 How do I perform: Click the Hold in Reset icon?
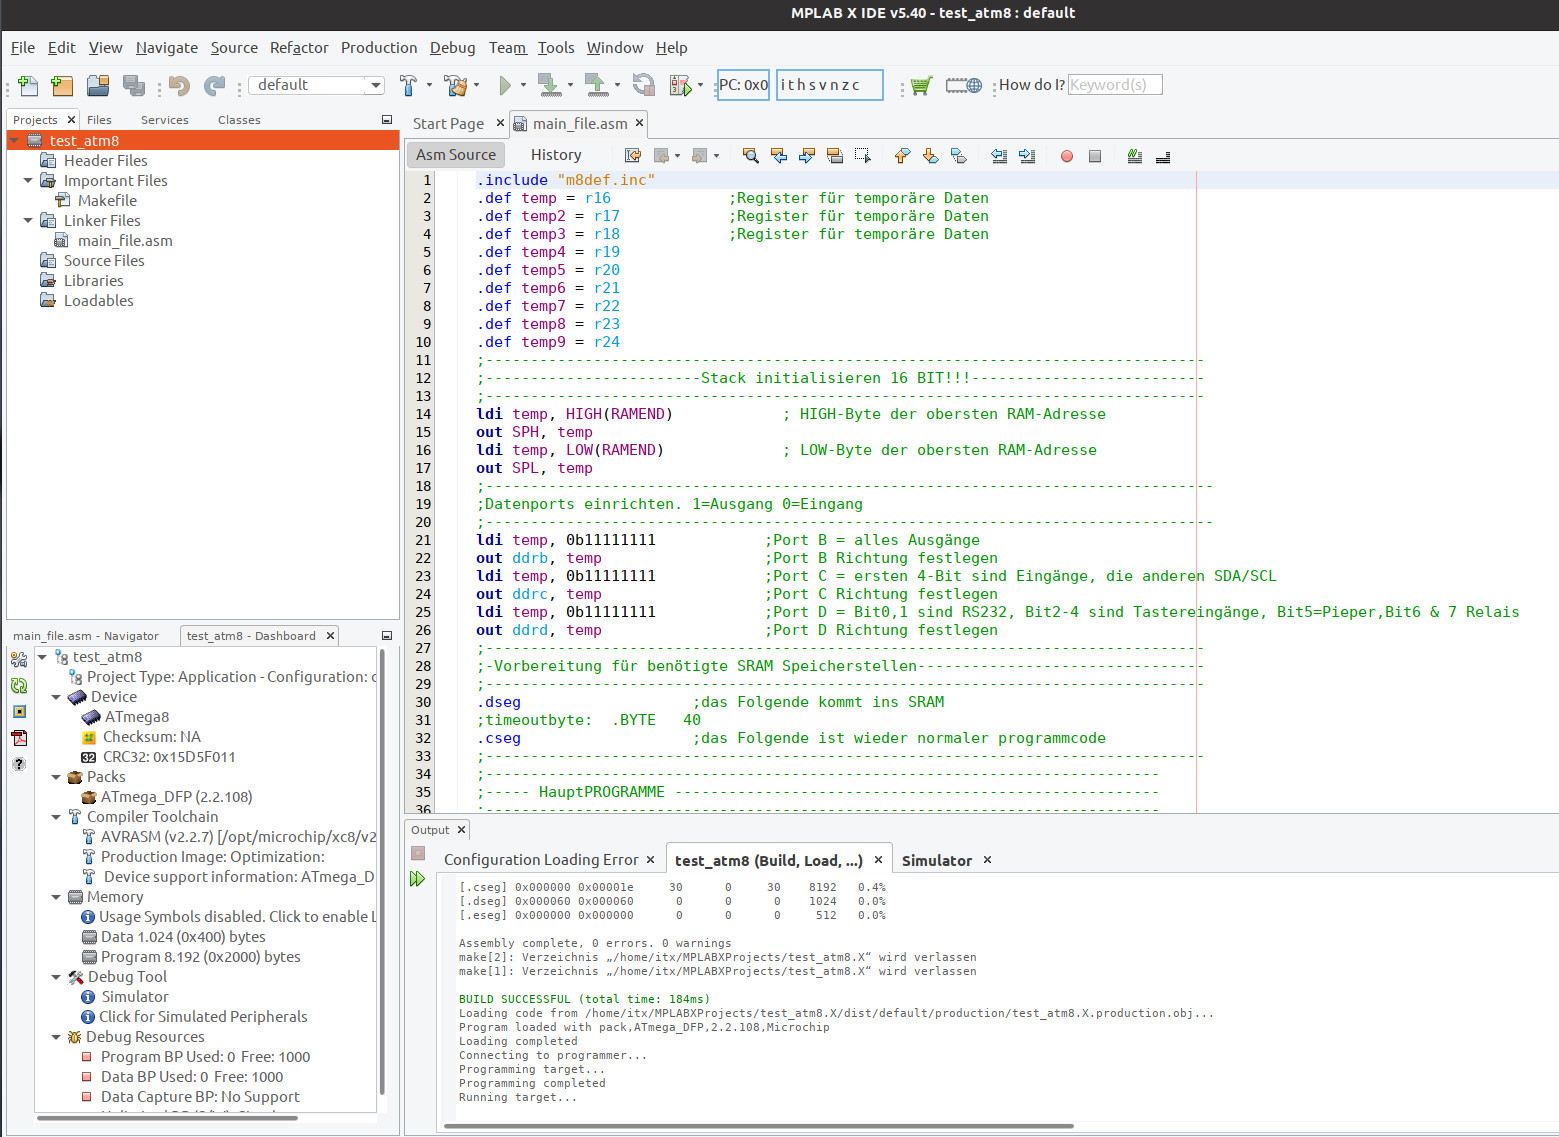644,86
